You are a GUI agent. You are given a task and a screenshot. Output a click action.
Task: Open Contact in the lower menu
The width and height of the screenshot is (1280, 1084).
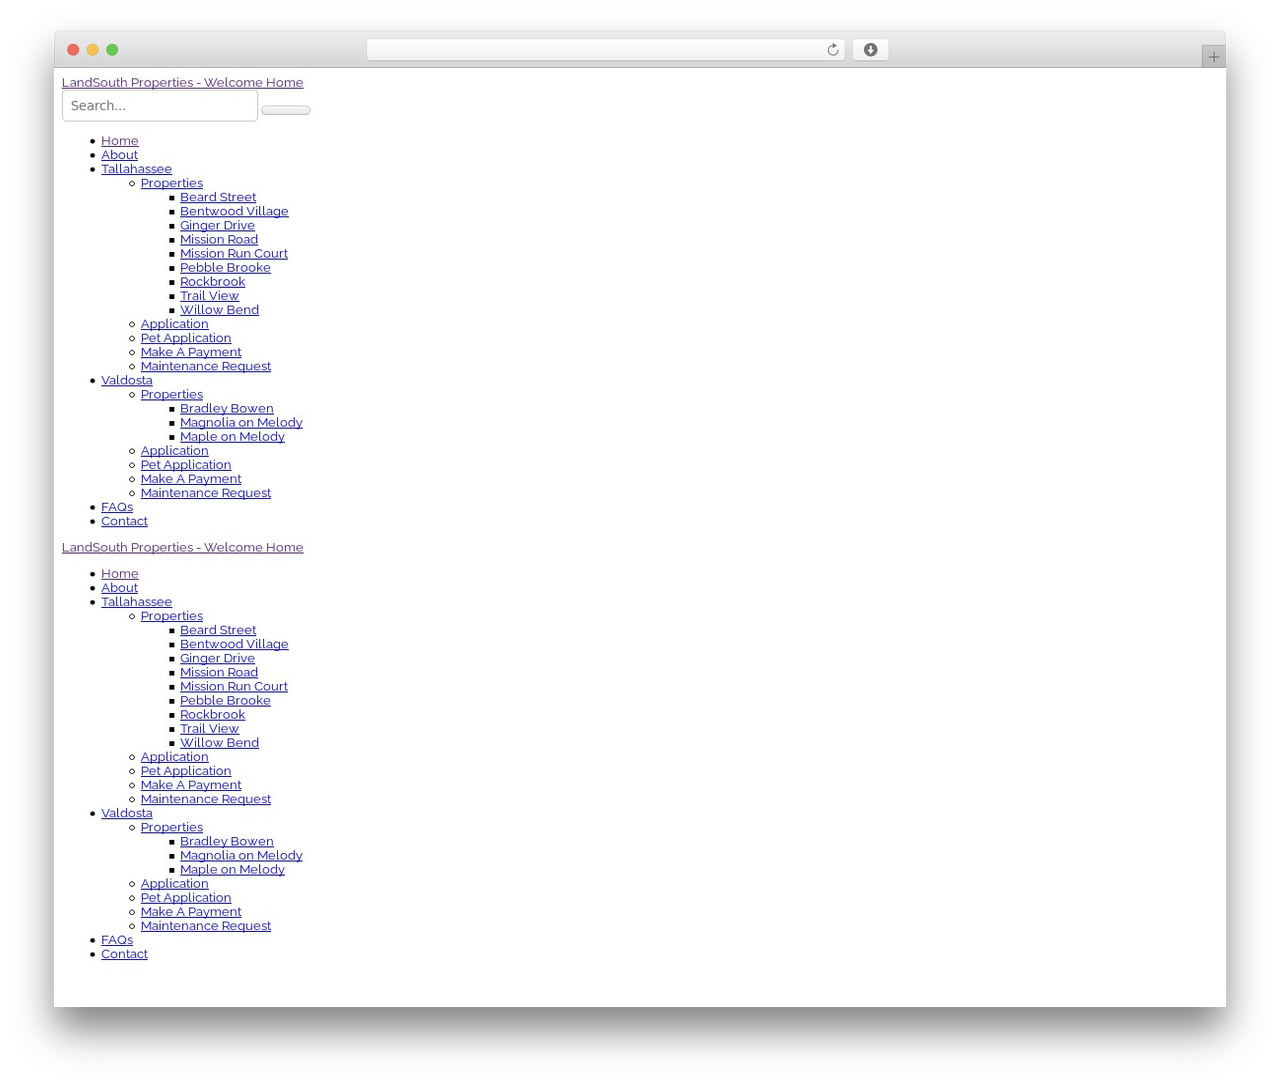[x=124, y=954]
